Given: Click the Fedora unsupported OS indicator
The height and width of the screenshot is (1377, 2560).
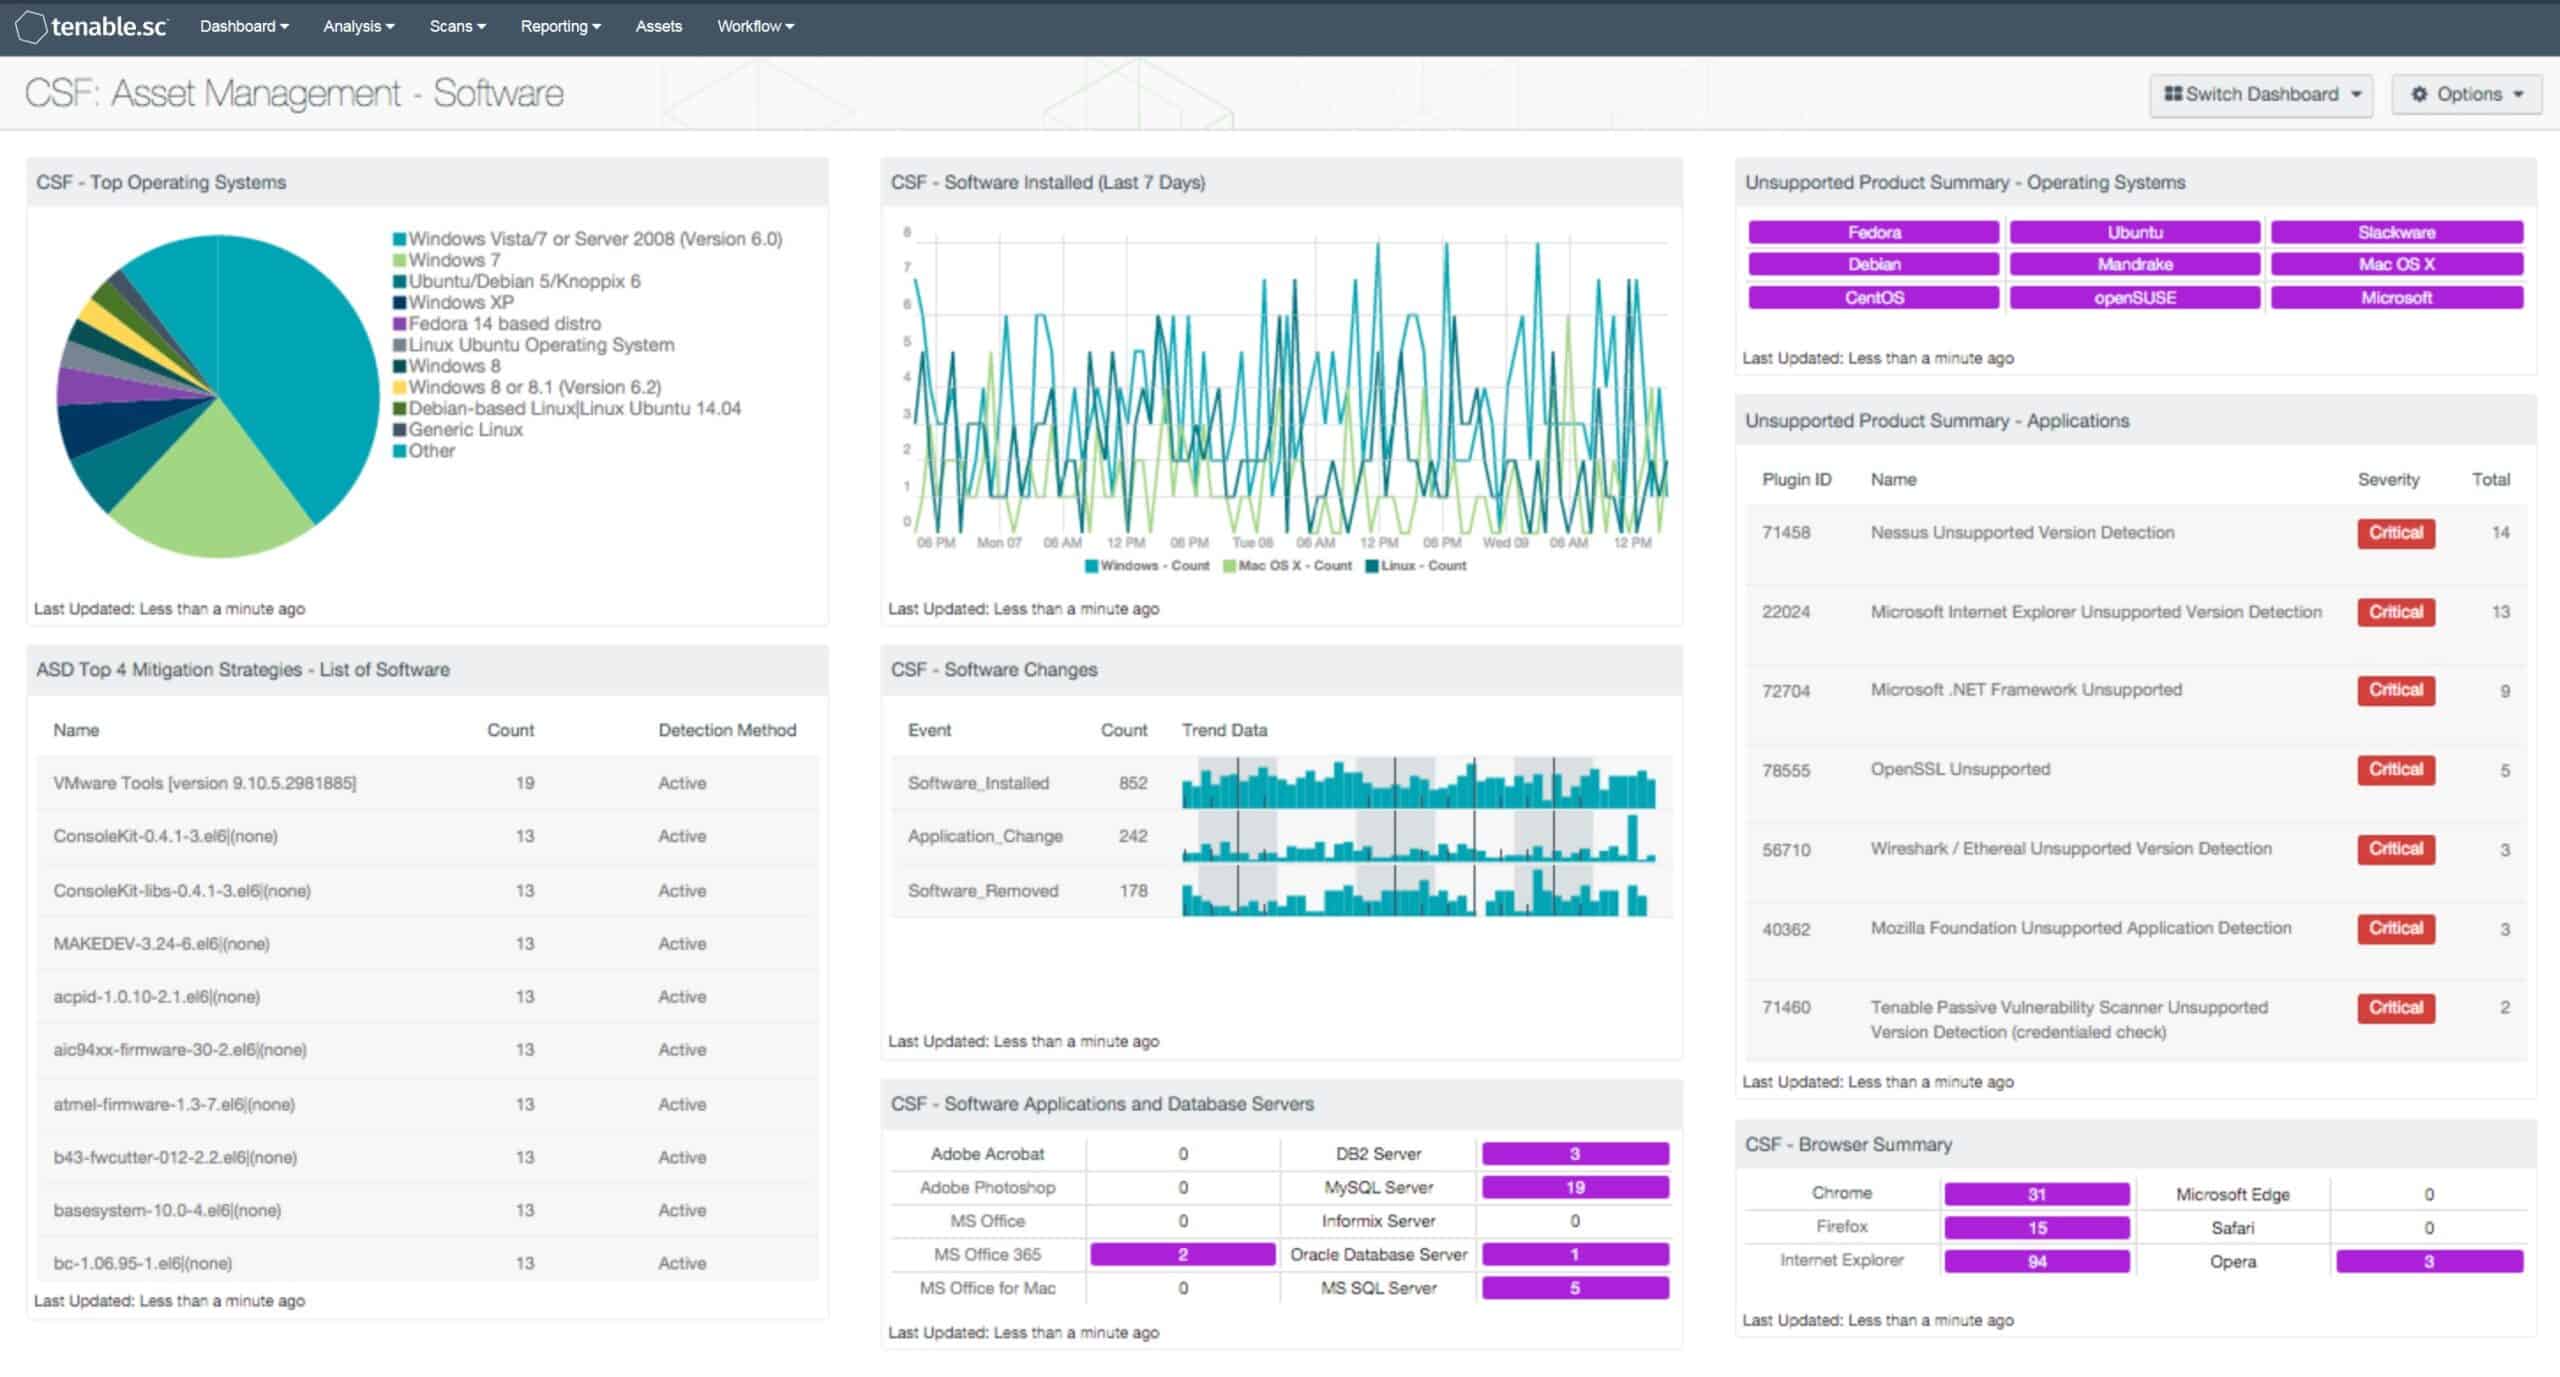Looking at the screenshot, I should click(x=1873, y=233).
